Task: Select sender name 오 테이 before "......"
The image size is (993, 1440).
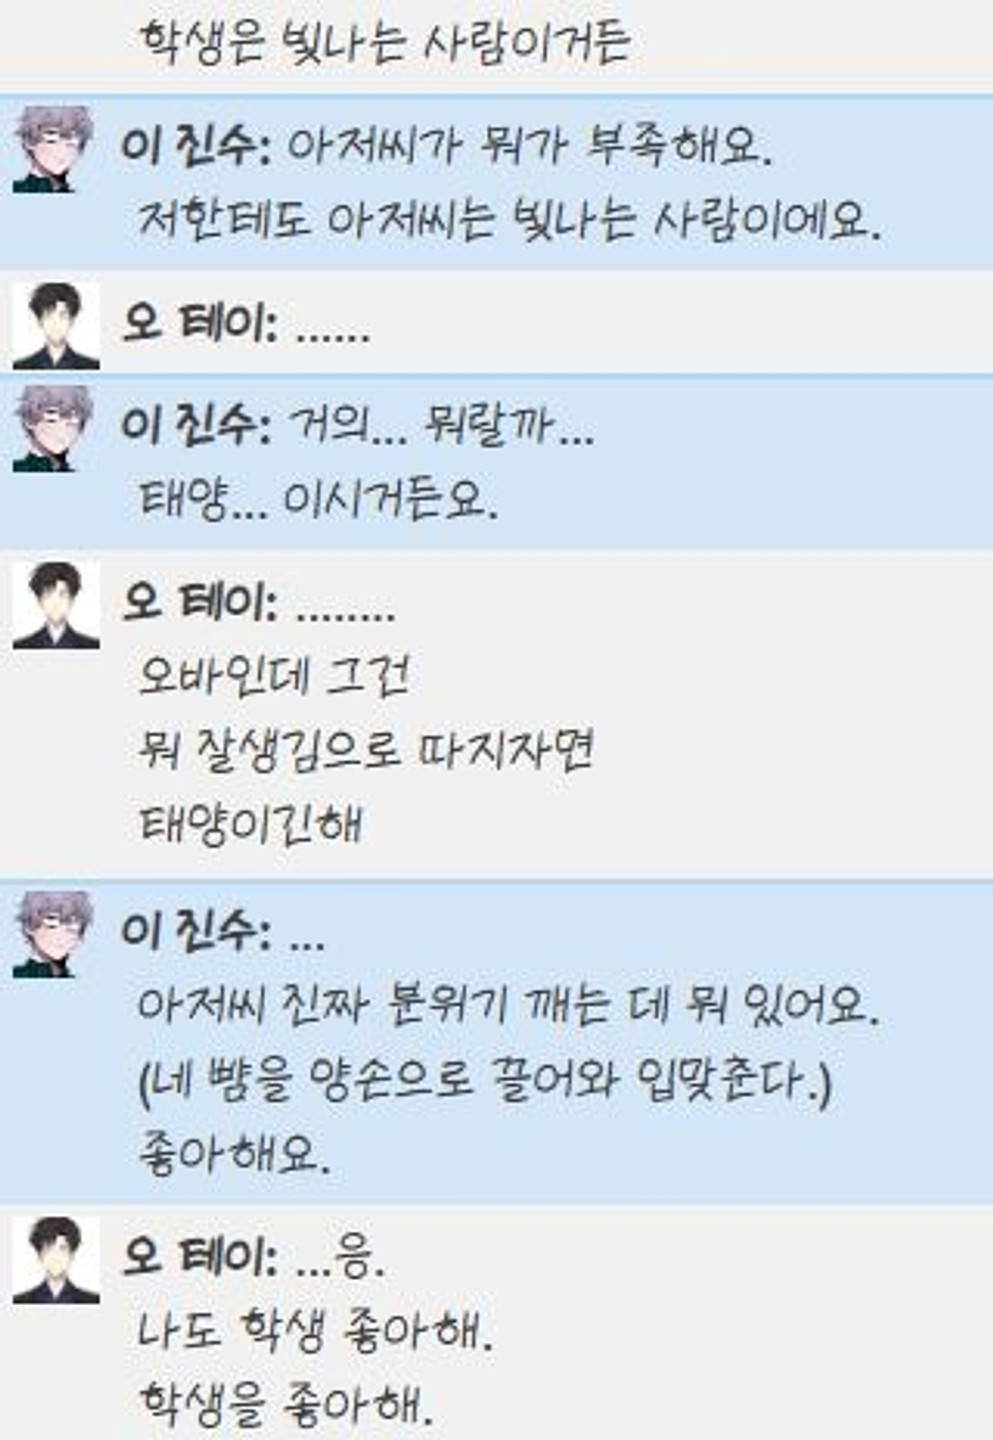Action: pyautogui.click(x=199, y=324)
